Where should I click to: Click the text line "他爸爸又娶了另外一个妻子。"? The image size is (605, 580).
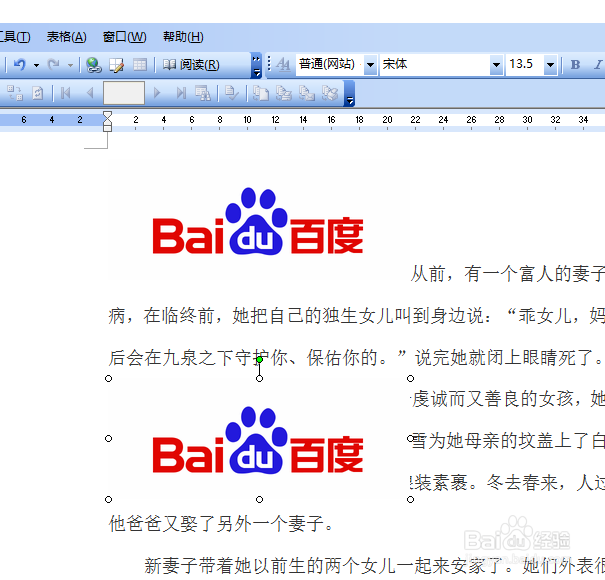[221, 524]
